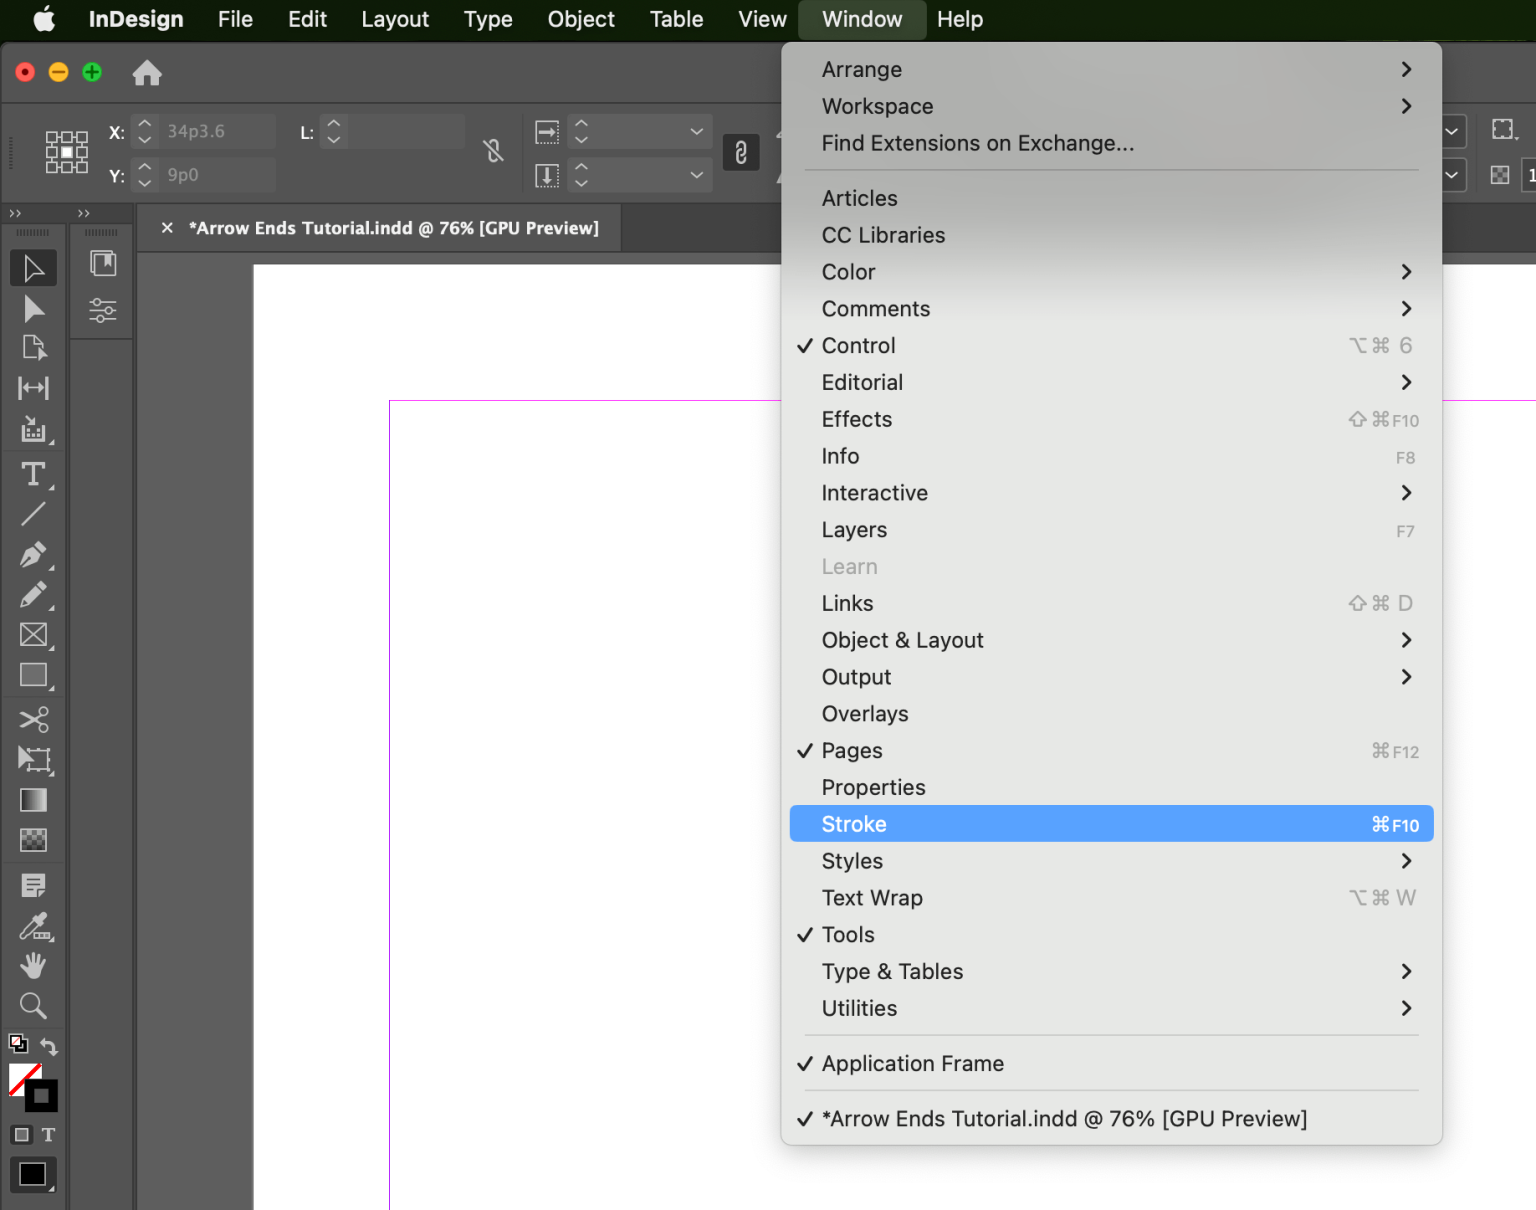Activate the Type tool

pos(33,474)
